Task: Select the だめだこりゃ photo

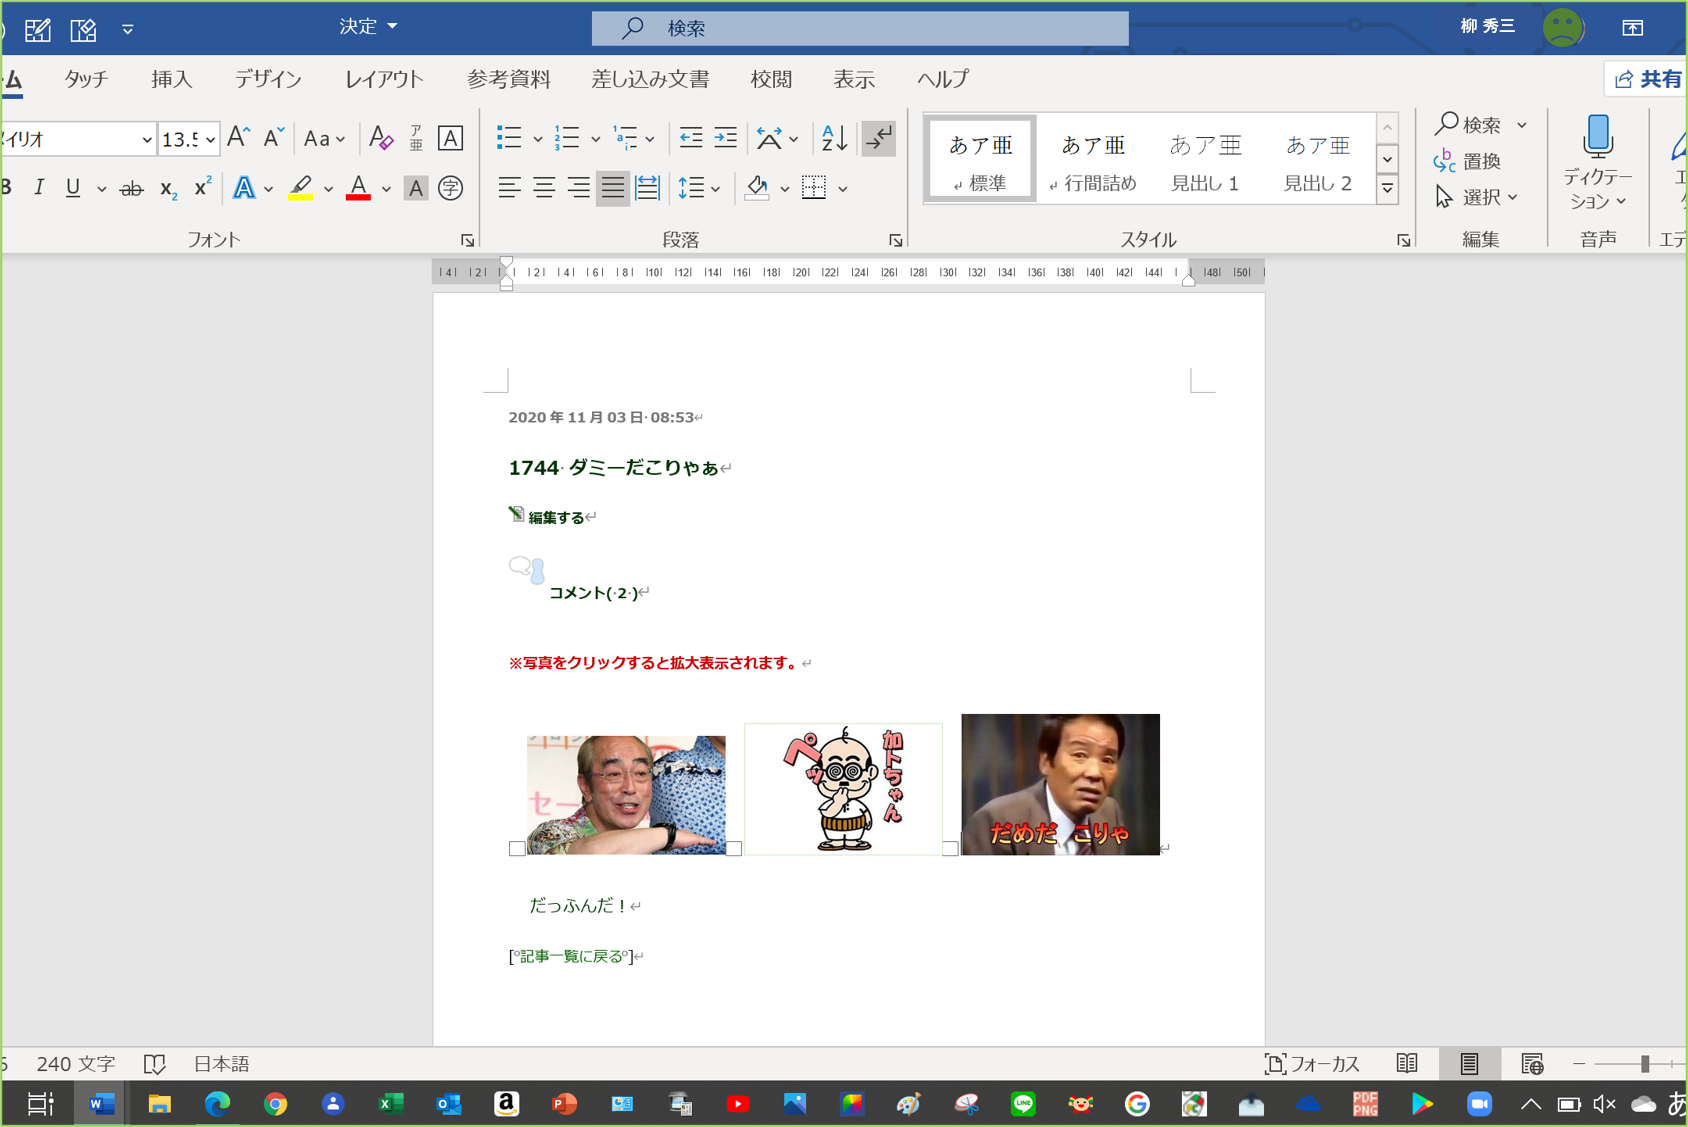Action: (1060, 784)
